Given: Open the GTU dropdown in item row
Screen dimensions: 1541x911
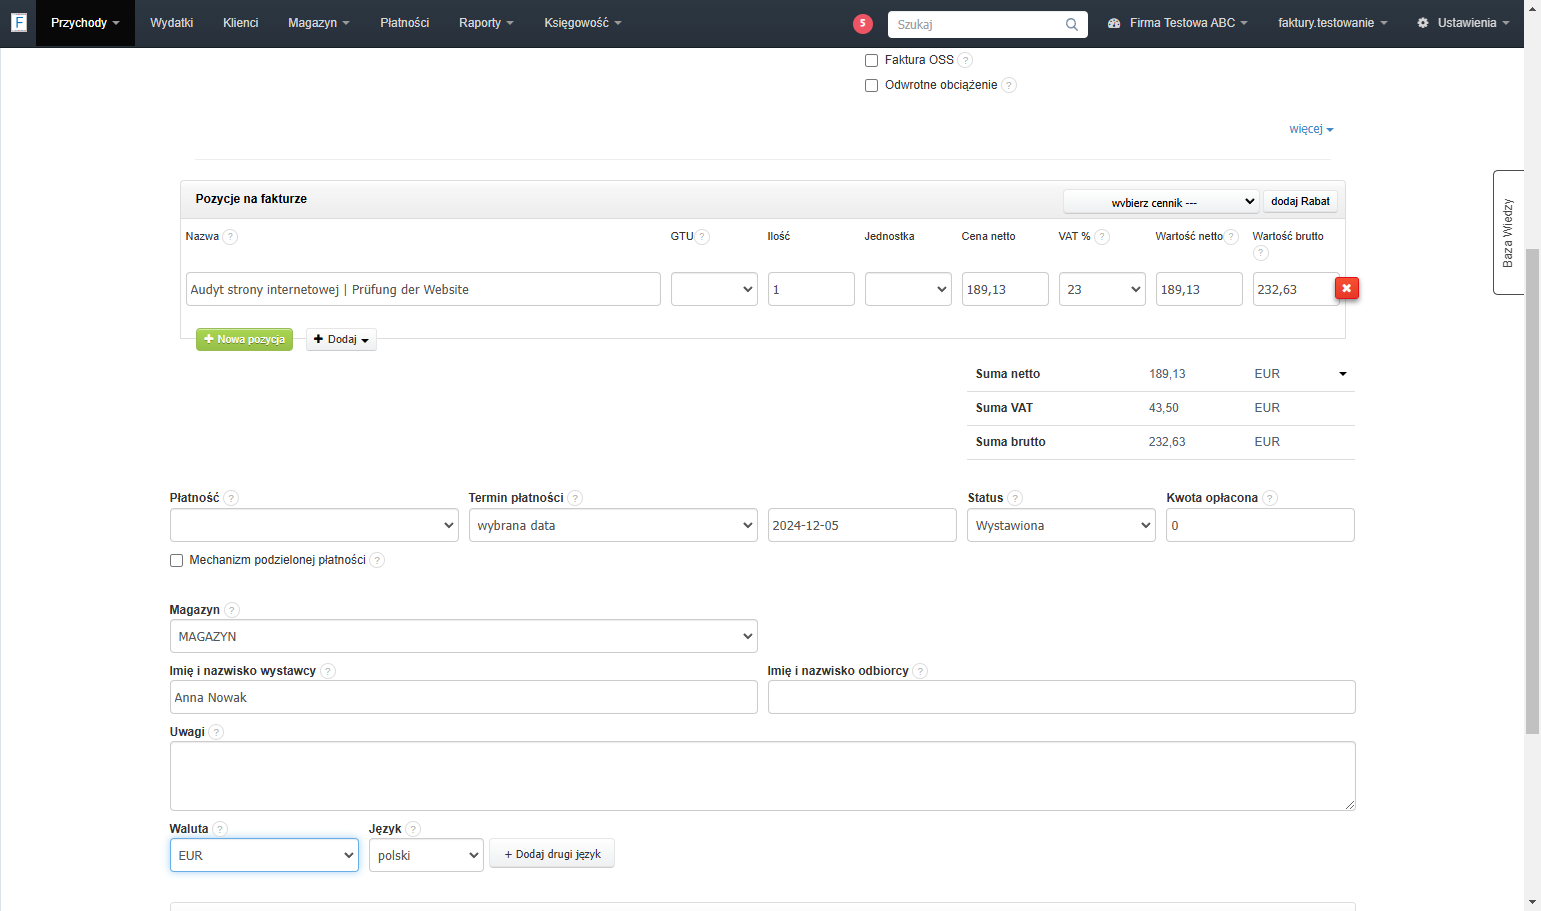Looking at the screenshot, I should pos(714,289).
